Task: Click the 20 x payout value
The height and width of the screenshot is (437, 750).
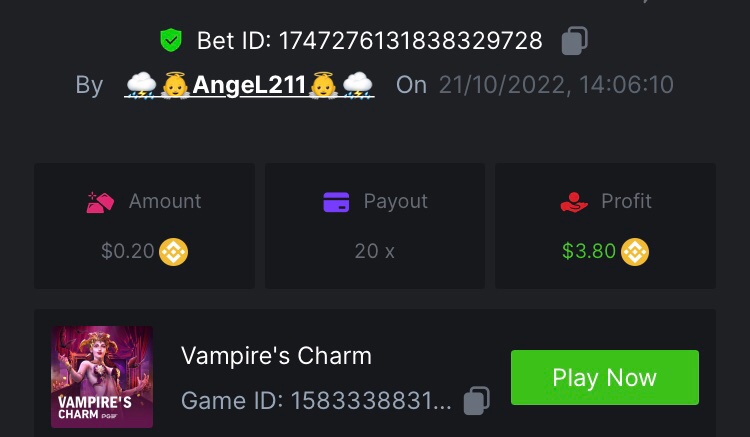Action: tap(375, 251)
